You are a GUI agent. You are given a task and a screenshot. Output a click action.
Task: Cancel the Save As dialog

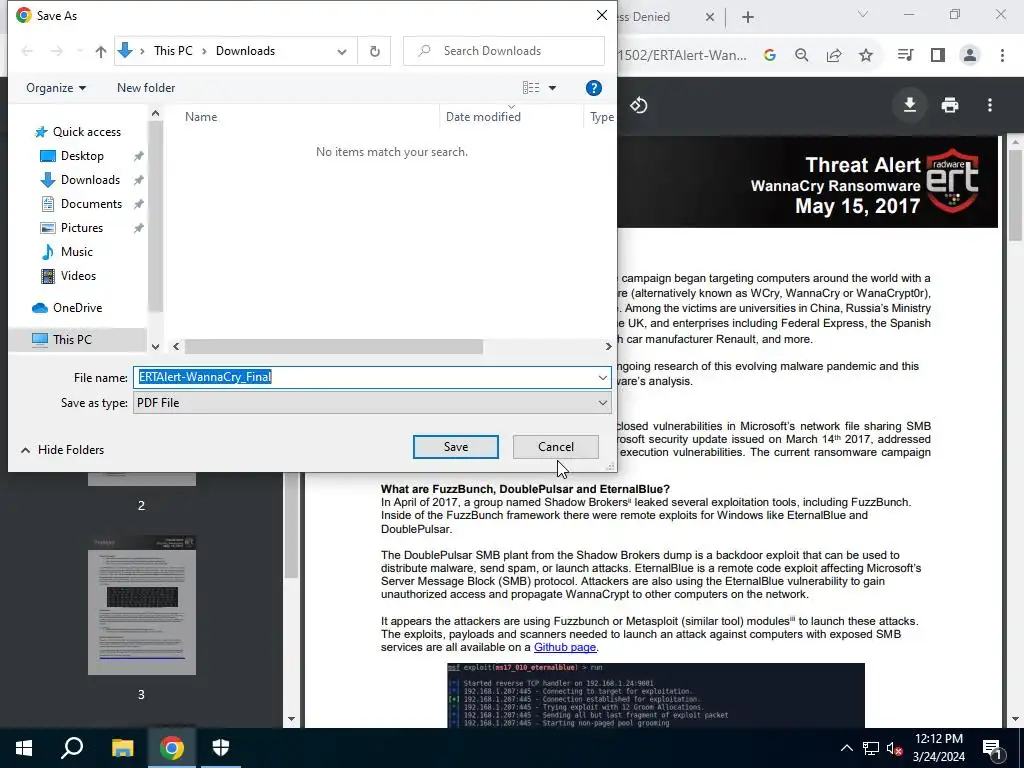click(x=556, y=447)
